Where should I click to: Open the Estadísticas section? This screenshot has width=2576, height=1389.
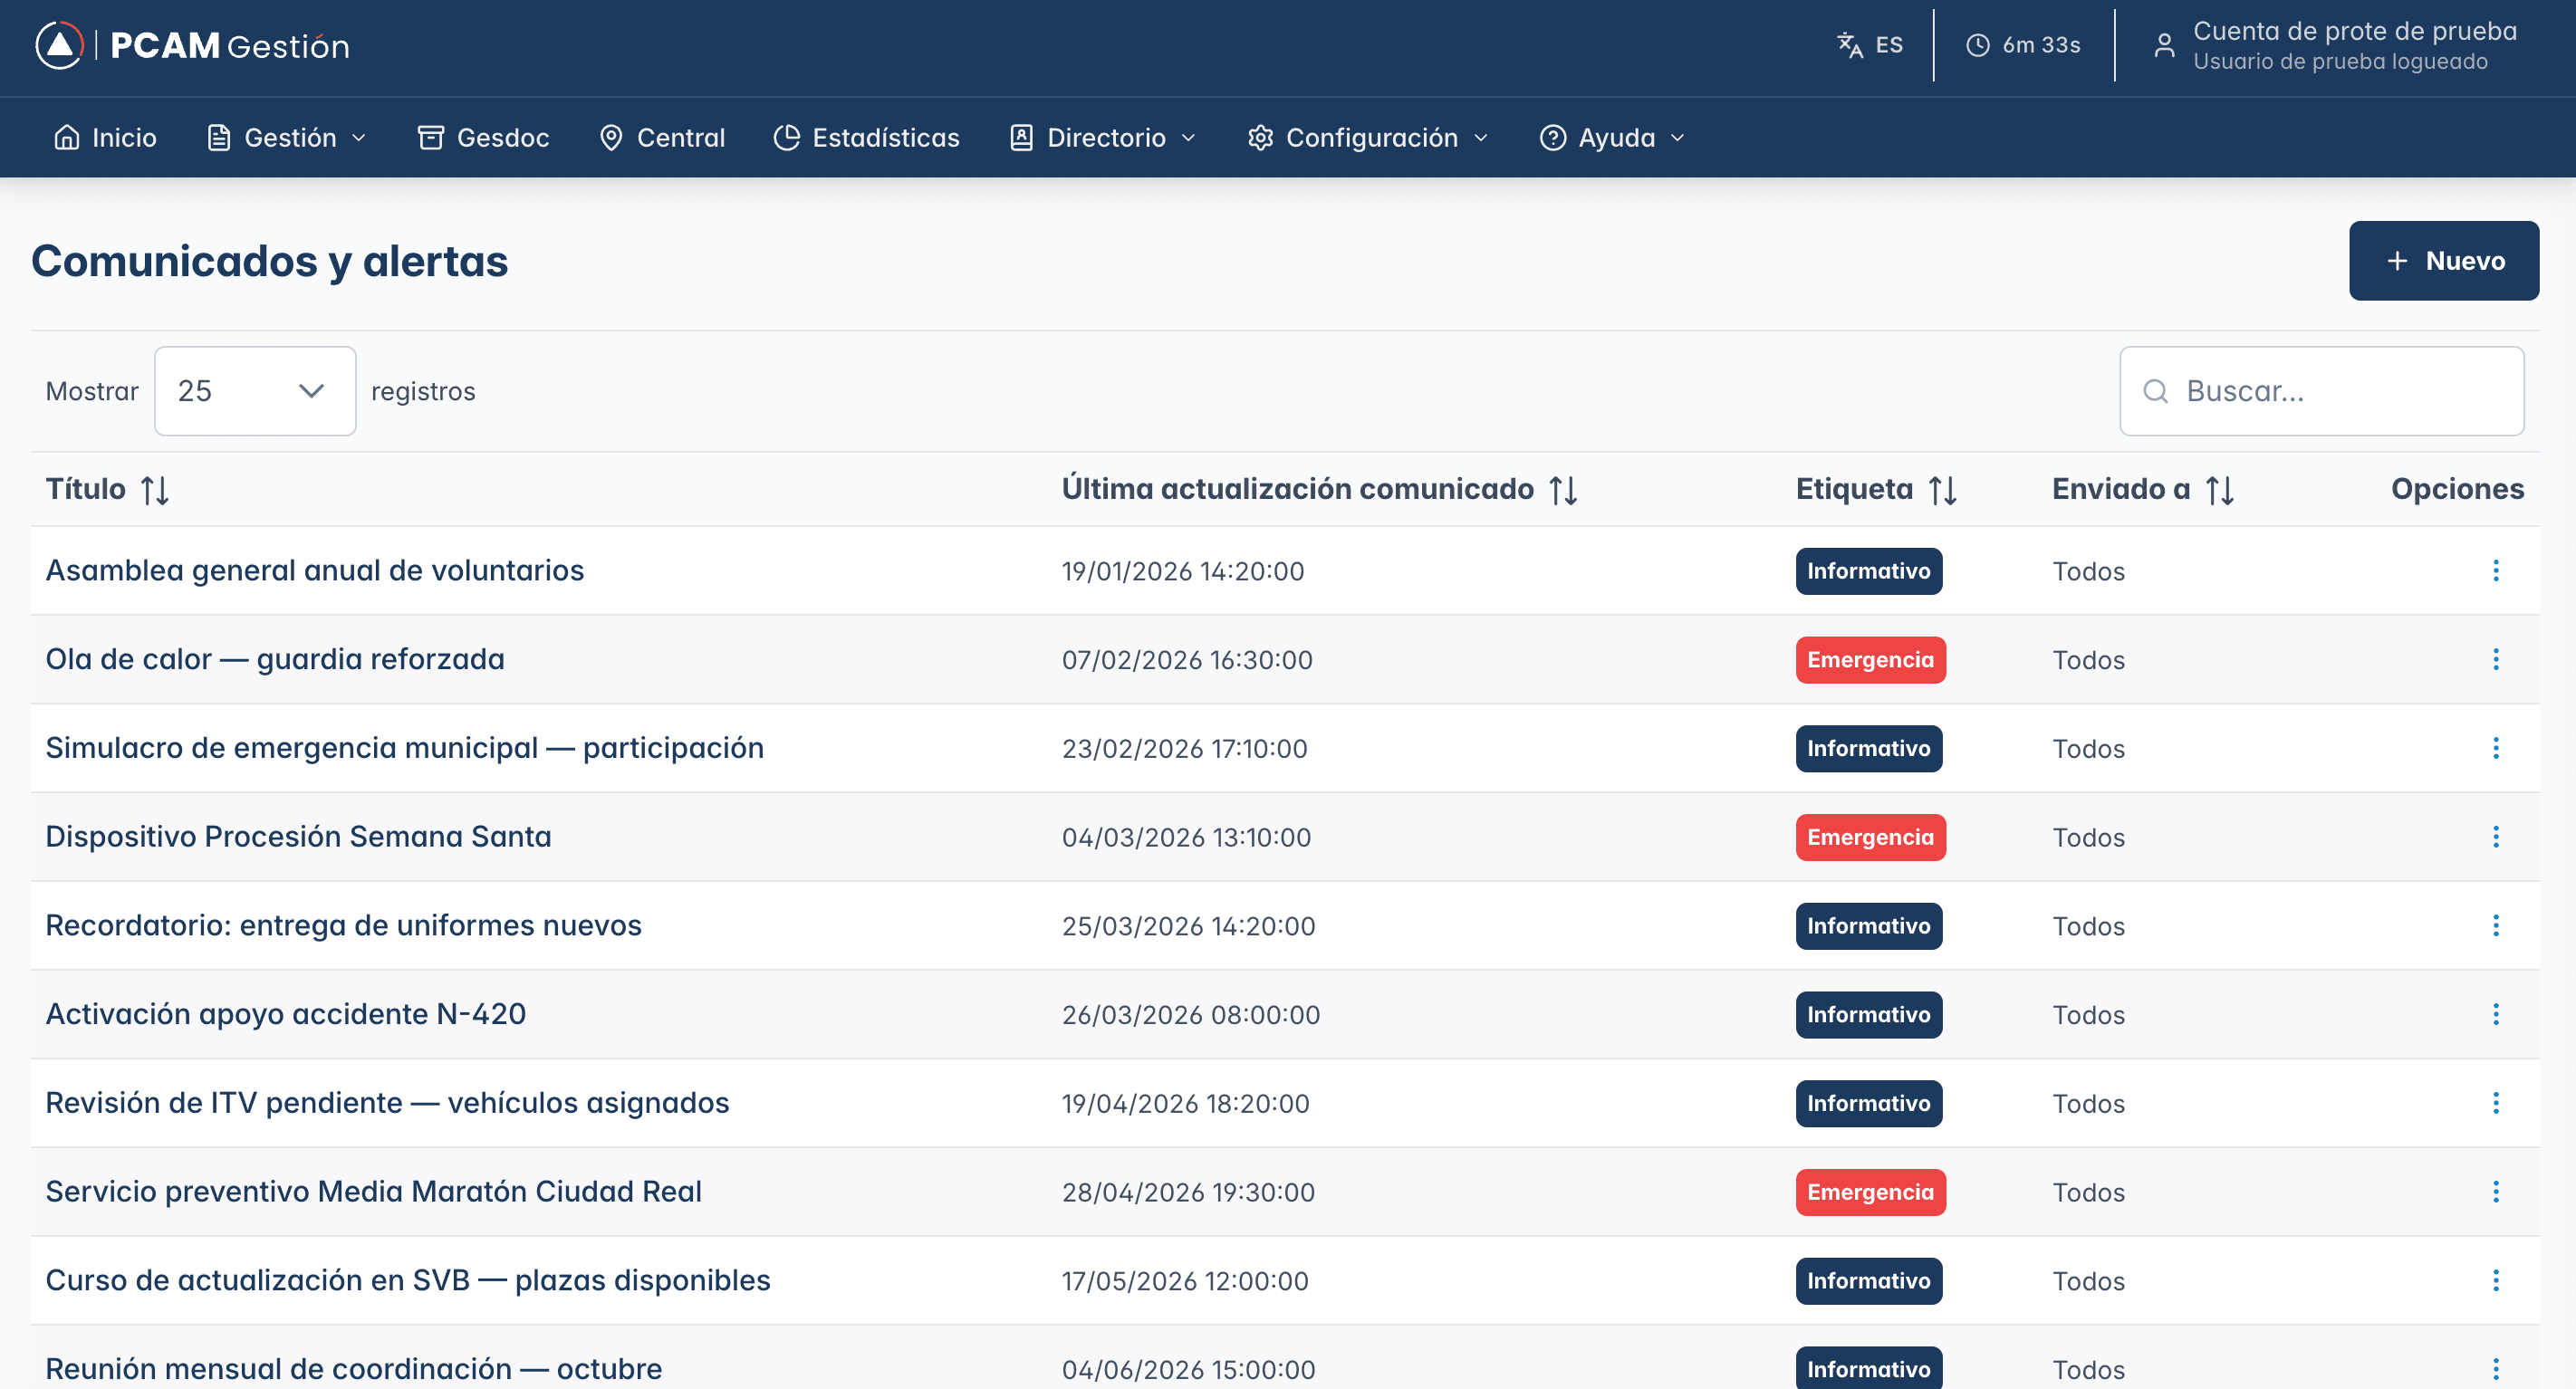(x=866, y=138)
